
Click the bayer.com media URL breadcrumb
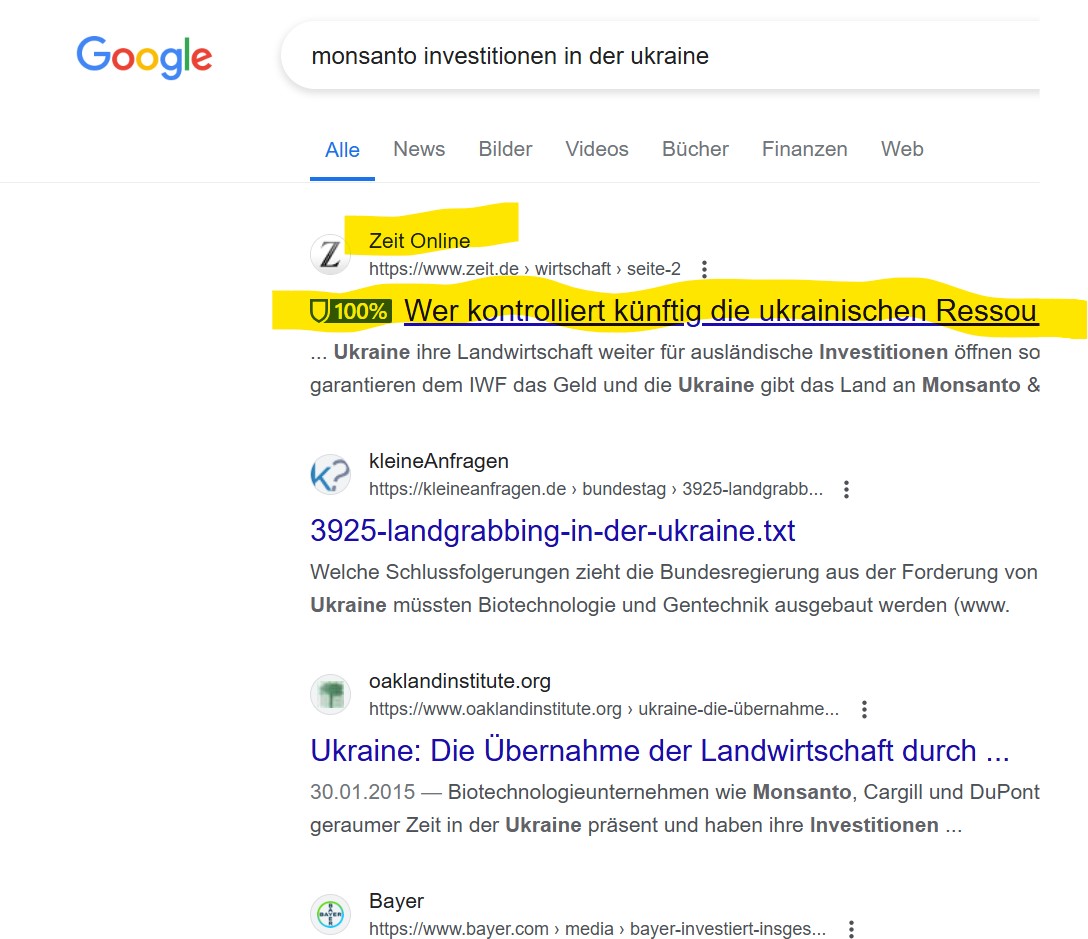click(x=597, y=929)
